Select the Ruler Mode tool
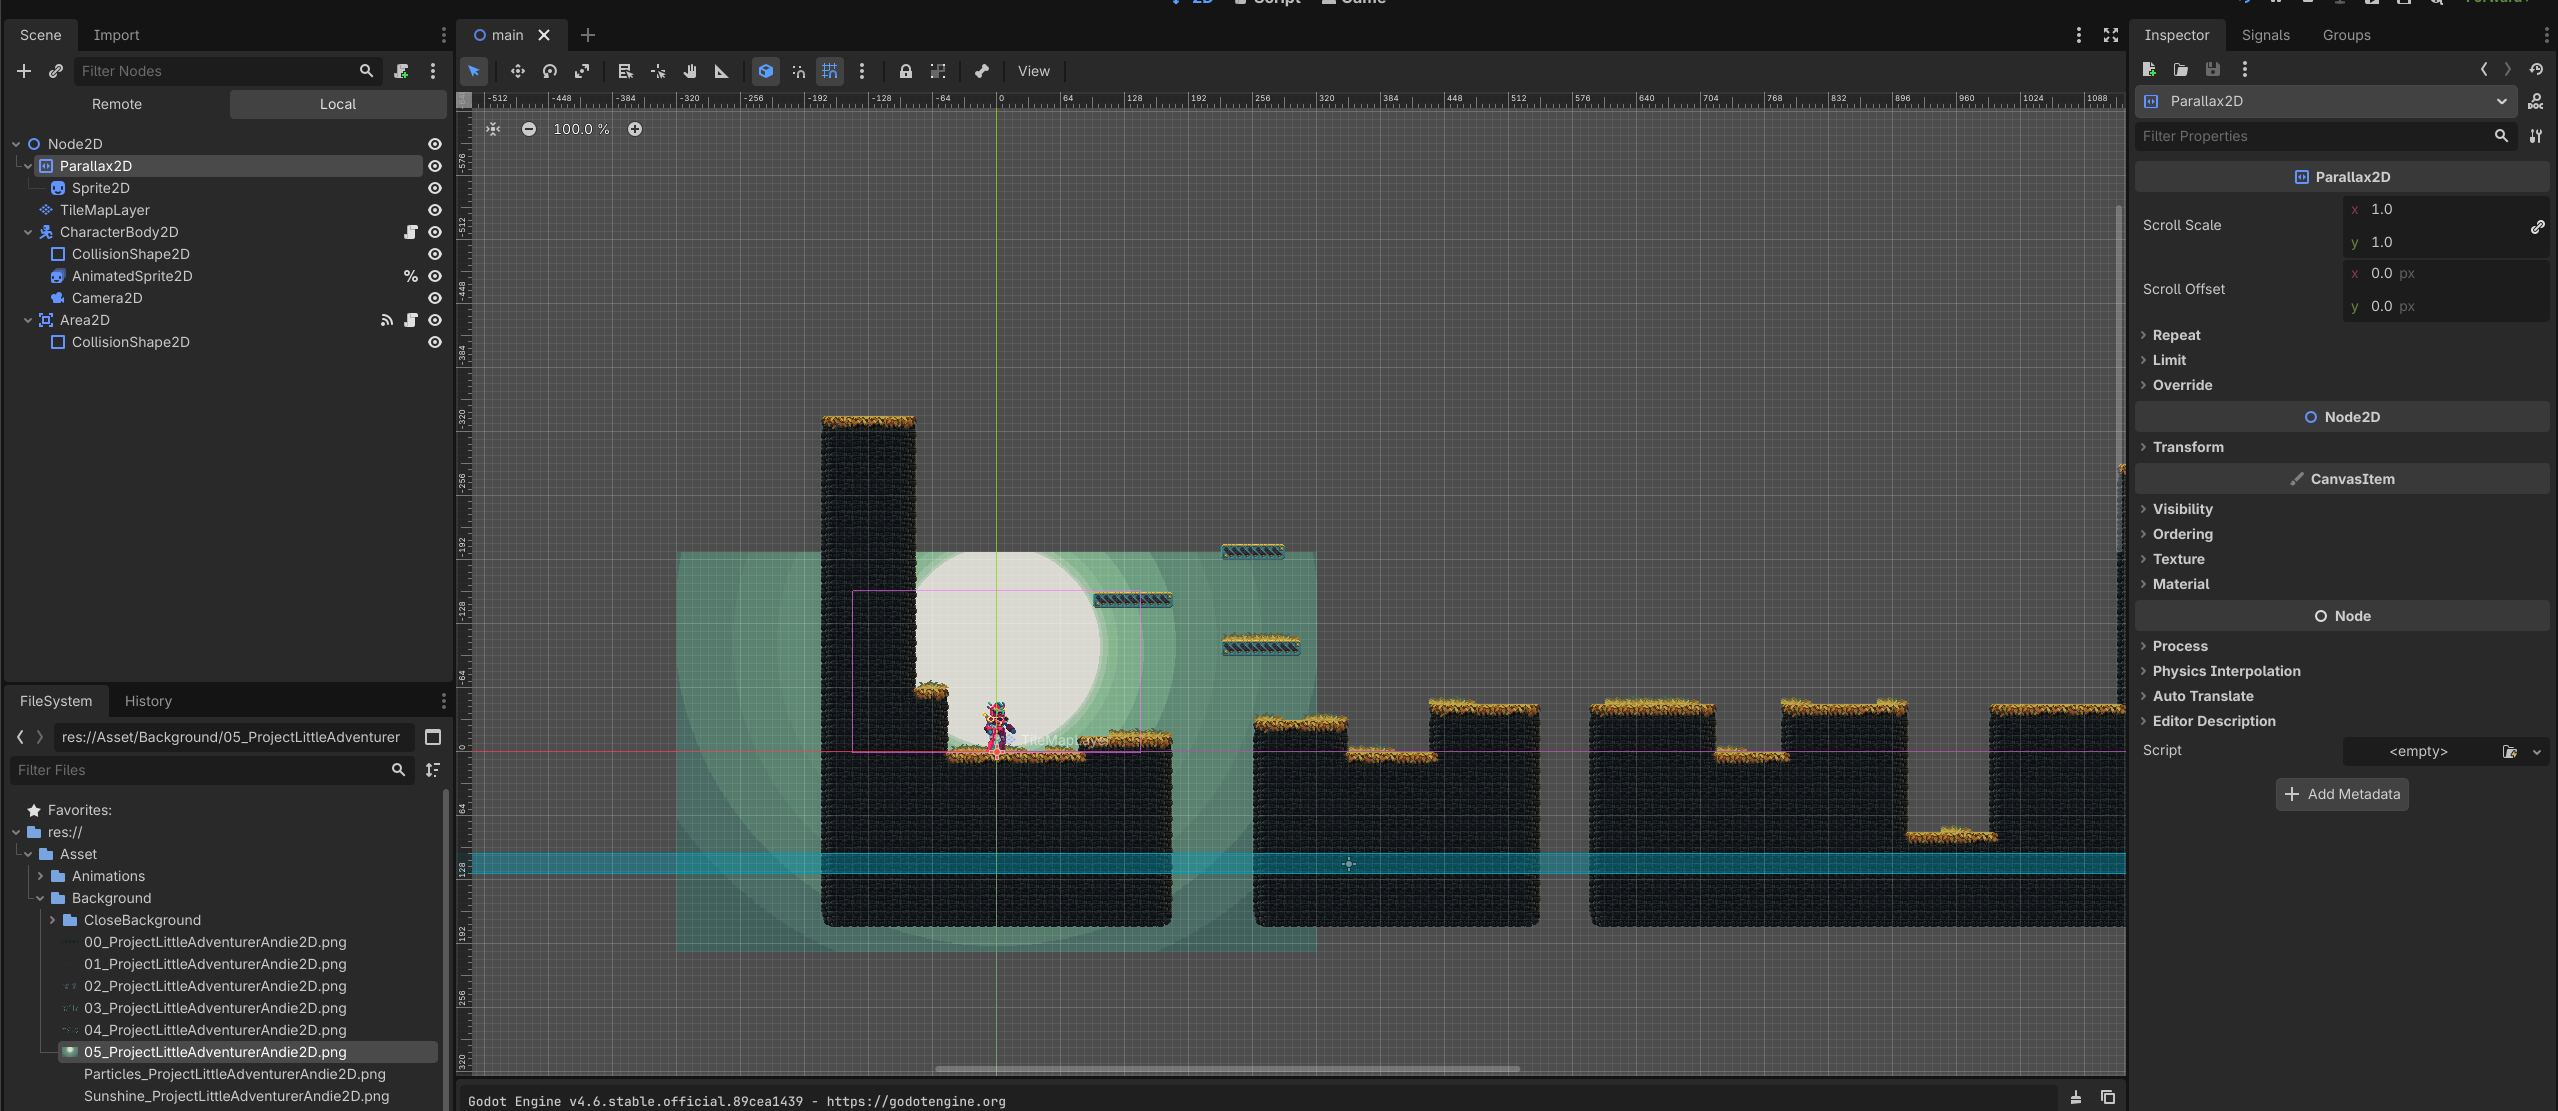Image resolution: width=2558 pixels, height=1111 pixels. point(721,71)
